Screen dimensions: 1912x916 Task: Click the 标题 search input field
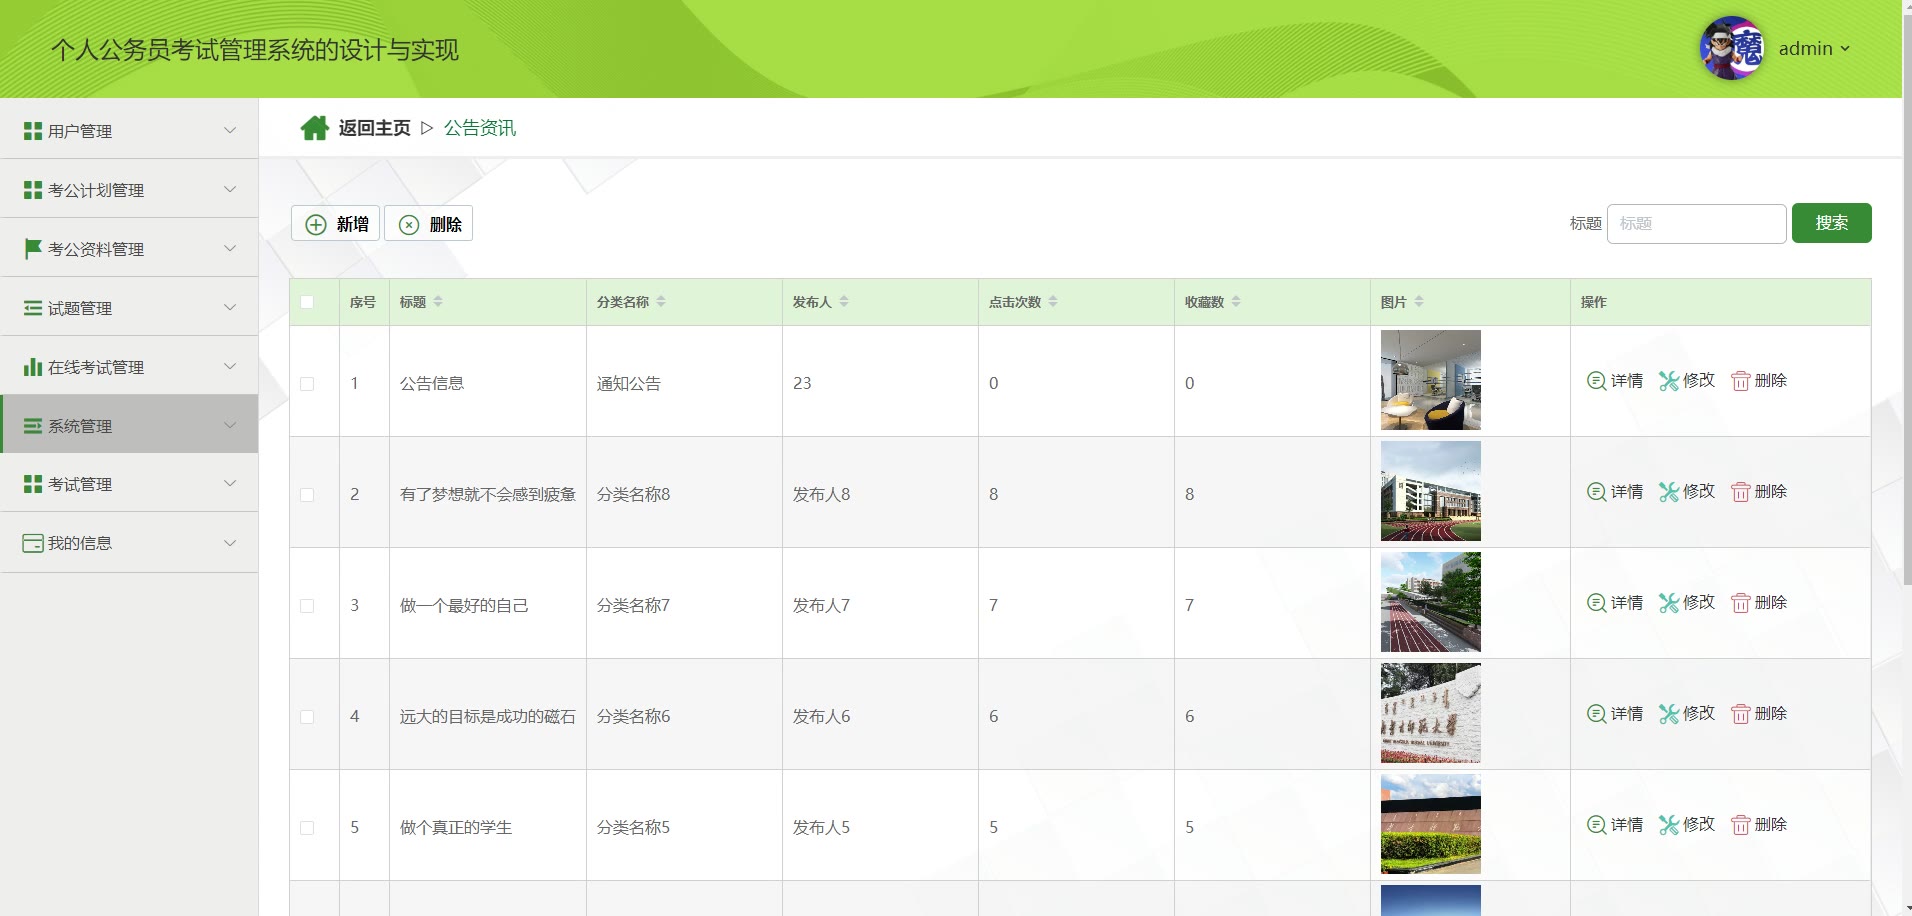coord(1696,224)
